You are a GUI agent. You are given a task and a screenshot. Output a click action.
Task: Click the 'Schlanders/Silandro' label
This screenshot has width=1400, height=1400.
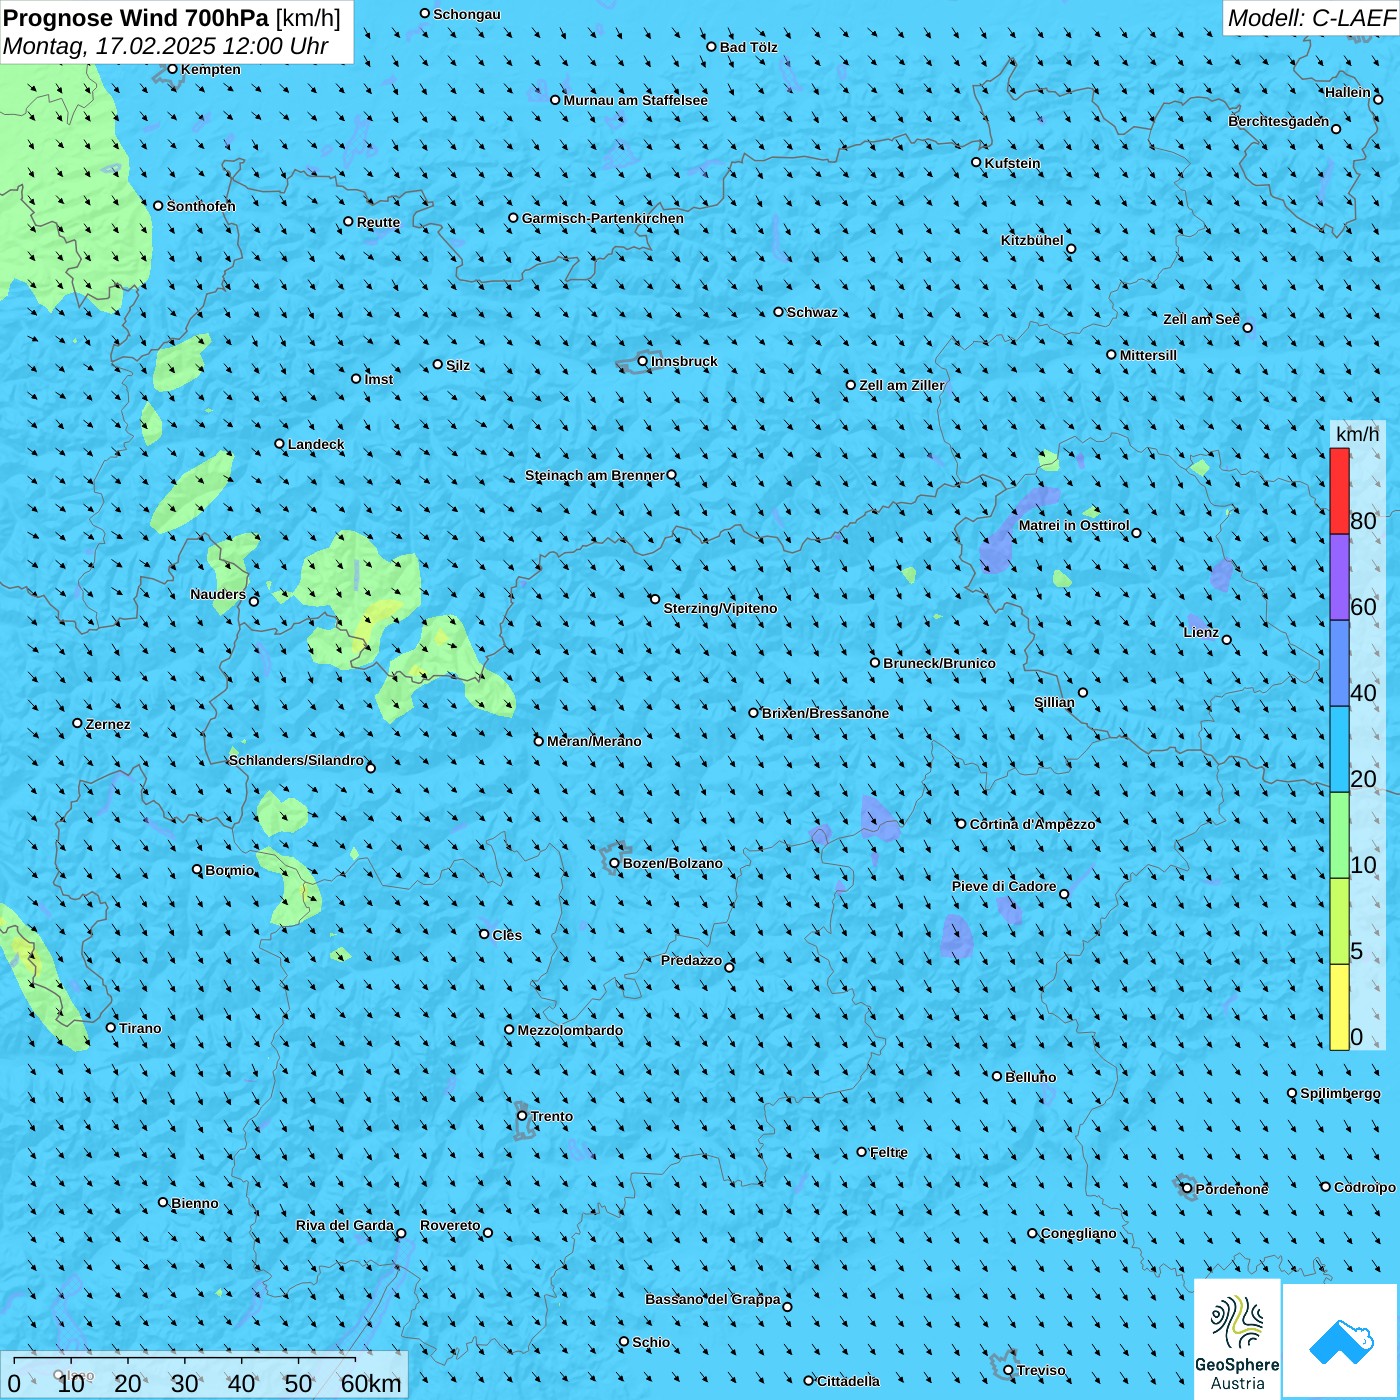297,760
